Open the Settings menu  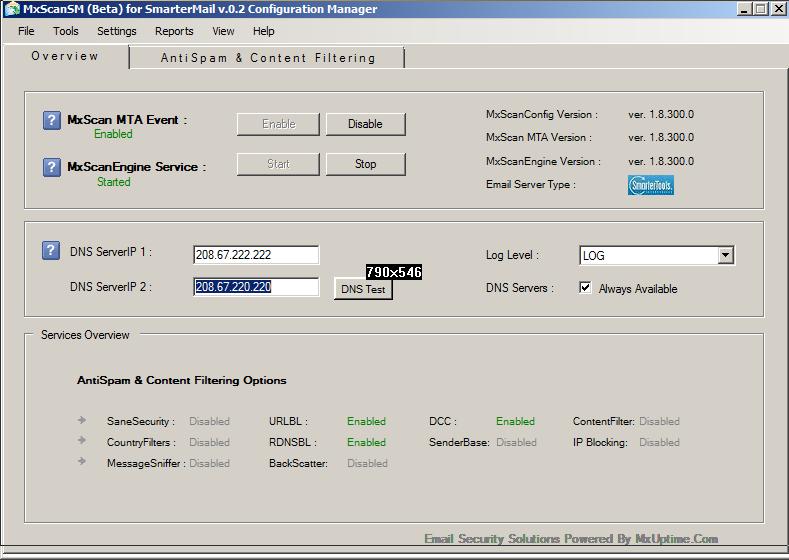point(117,31)
